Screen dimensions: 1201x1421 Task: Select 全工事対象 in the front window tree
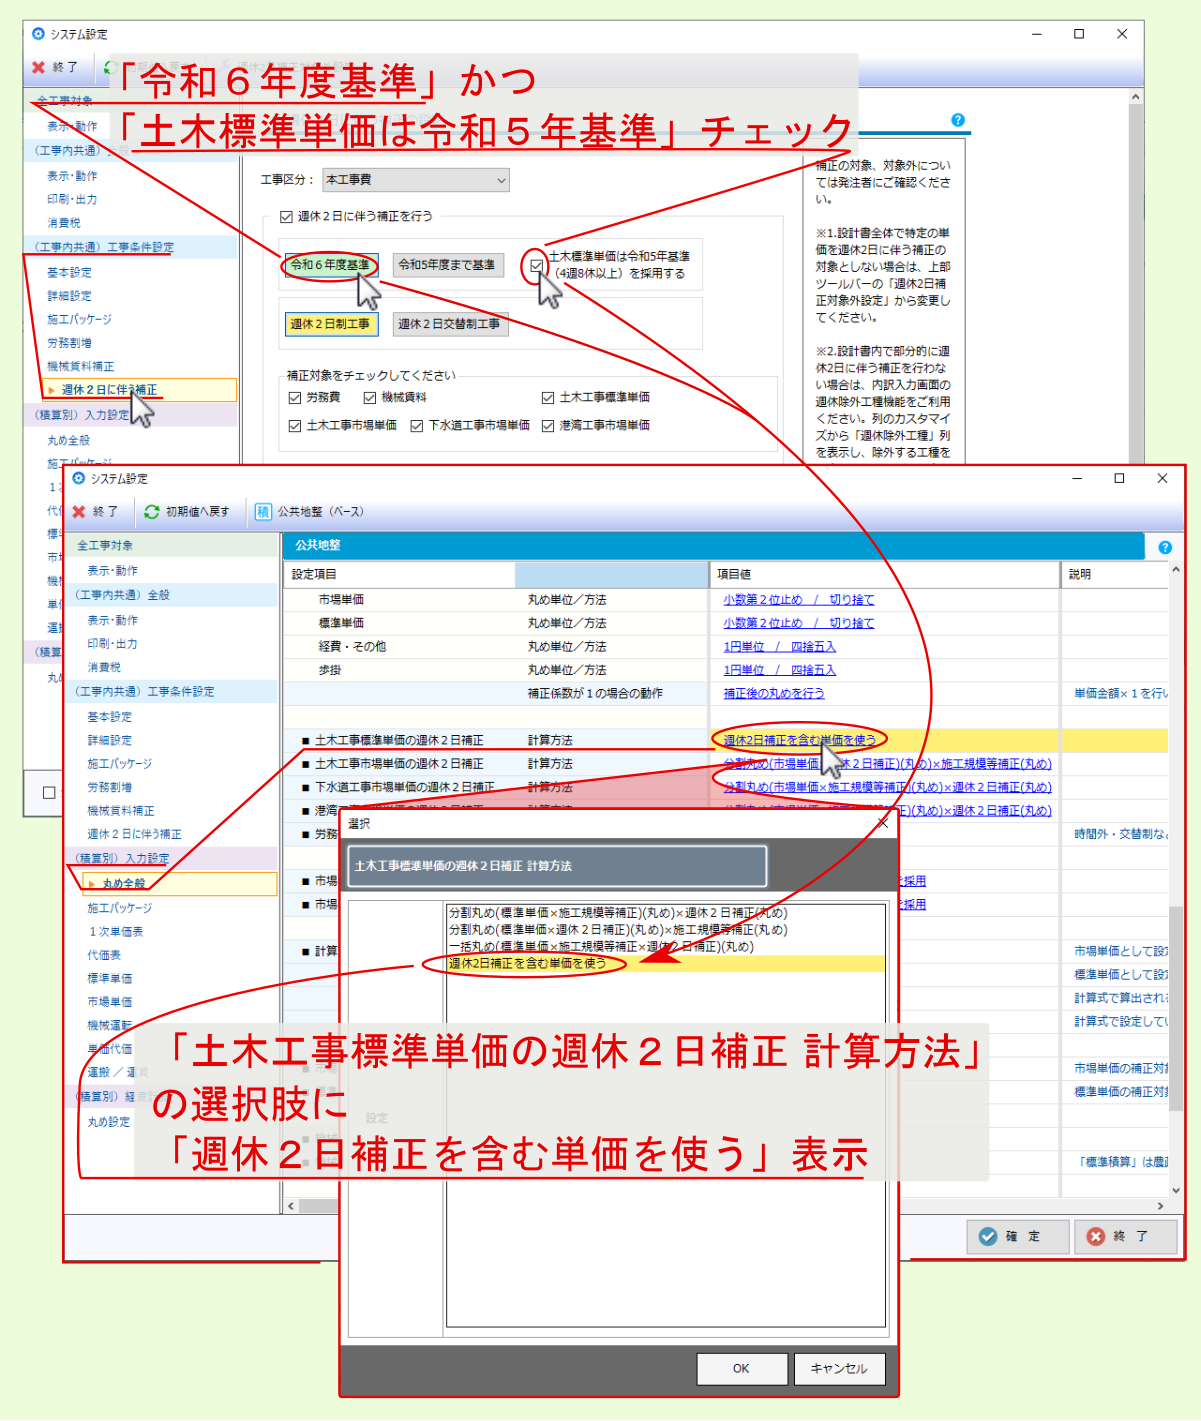pos(105,545)
